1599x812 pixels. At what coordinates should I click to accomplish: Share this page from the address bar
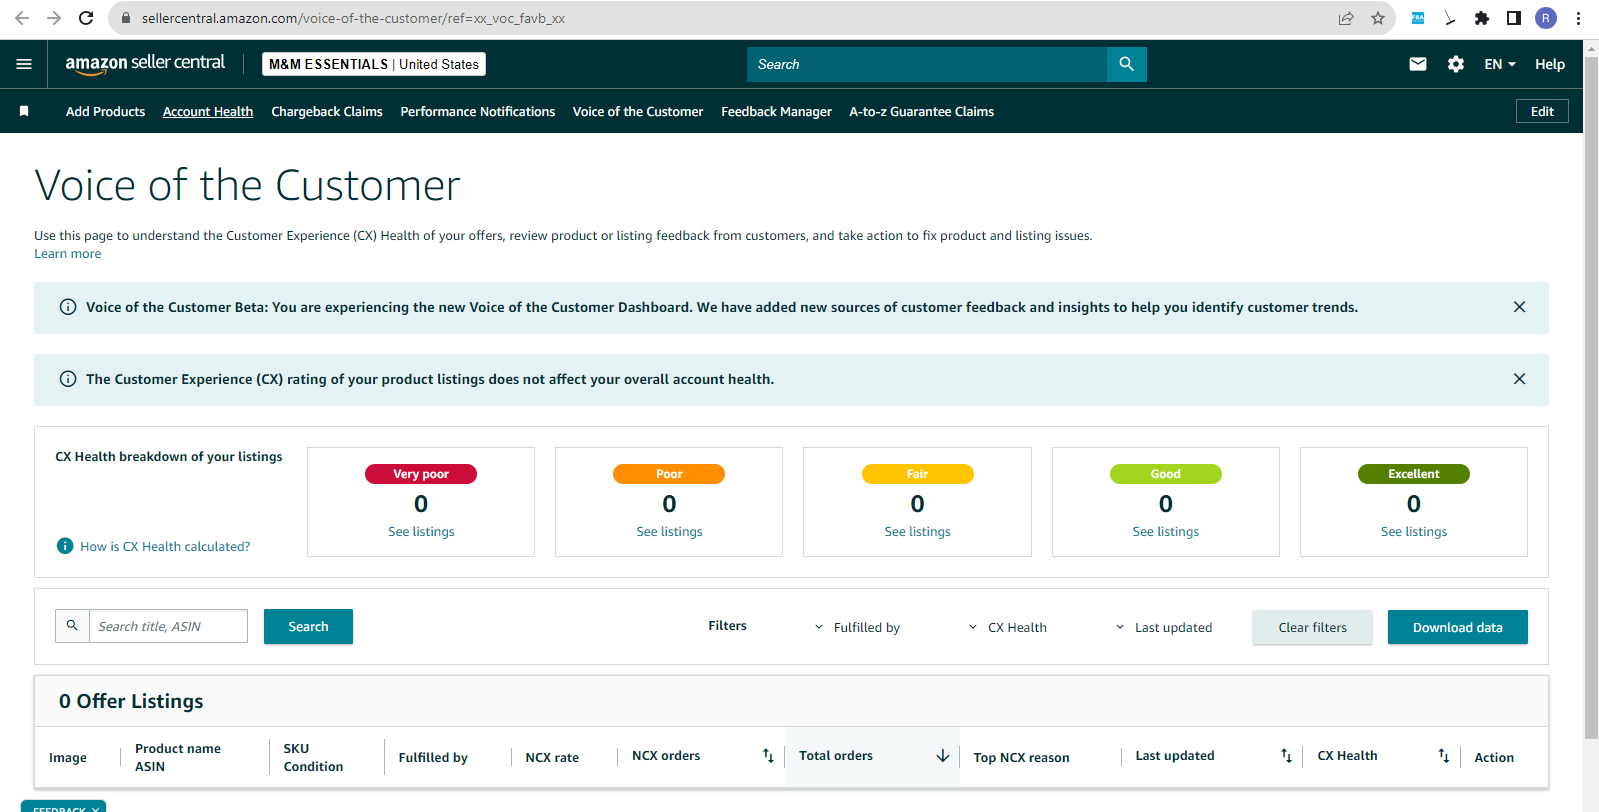click(x=1346, y=18)
